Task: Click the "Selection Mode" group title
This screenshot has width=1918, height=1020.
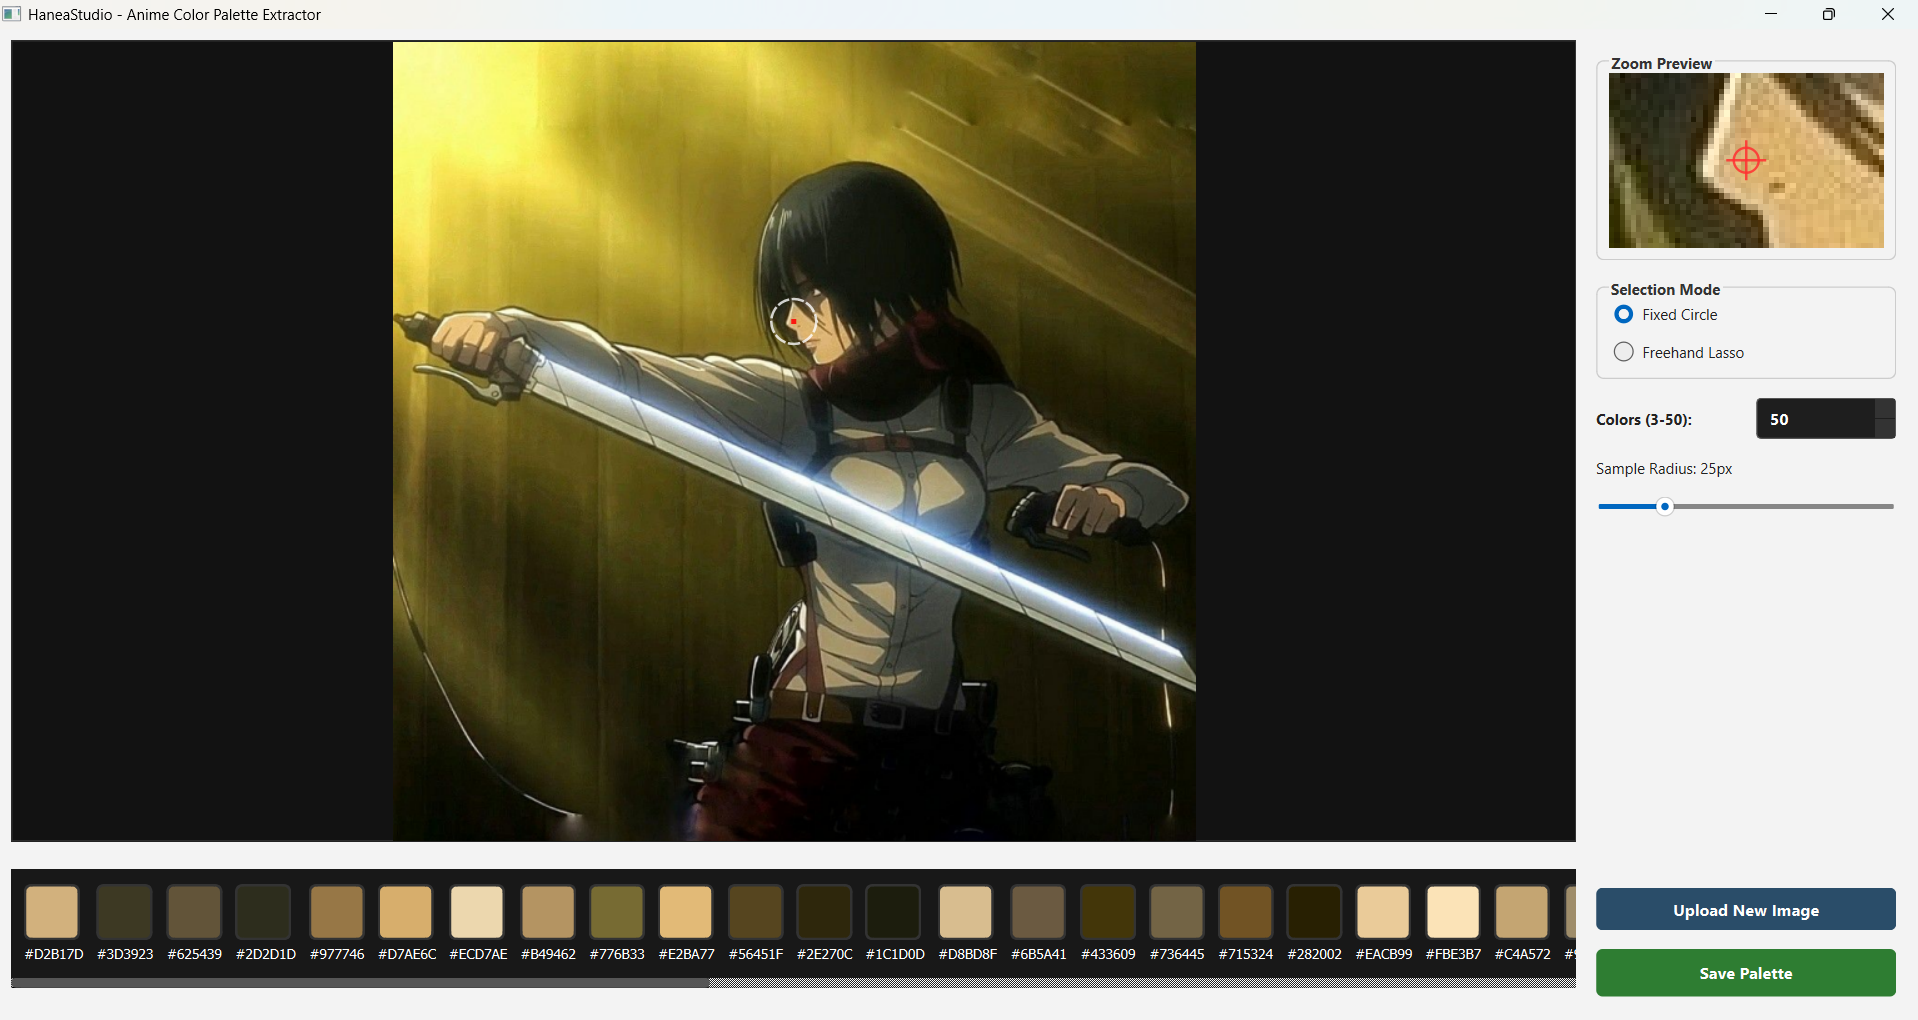Action: [x=1665, y=289]
